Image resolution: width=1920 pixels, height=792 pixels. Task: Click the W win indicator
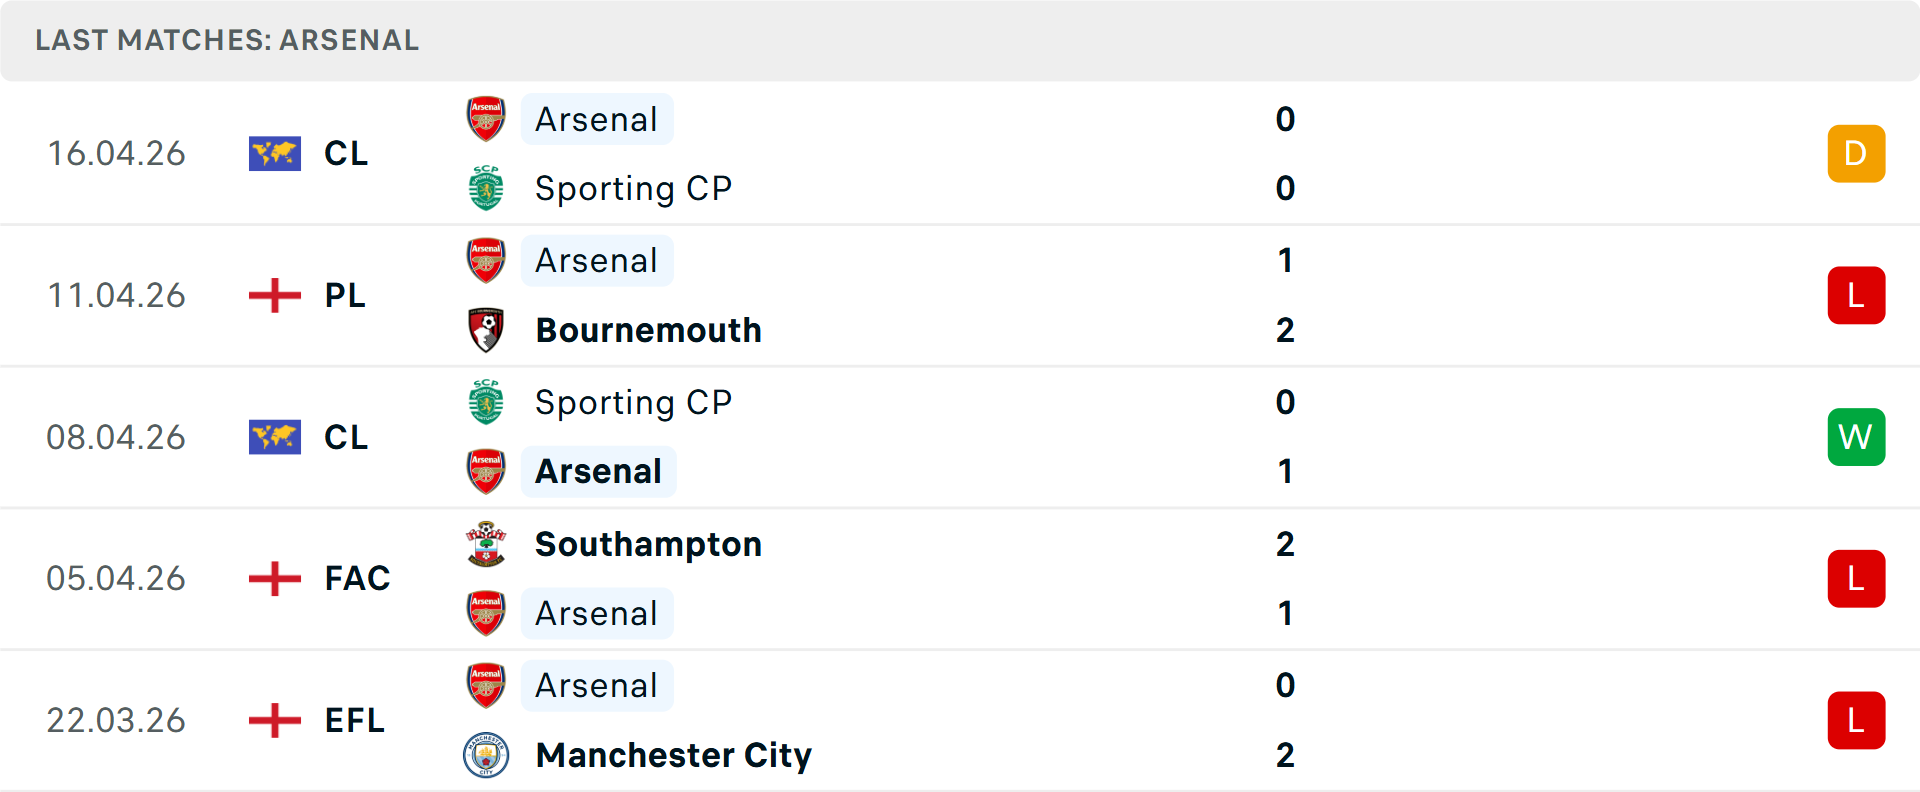coord(1857,437)
